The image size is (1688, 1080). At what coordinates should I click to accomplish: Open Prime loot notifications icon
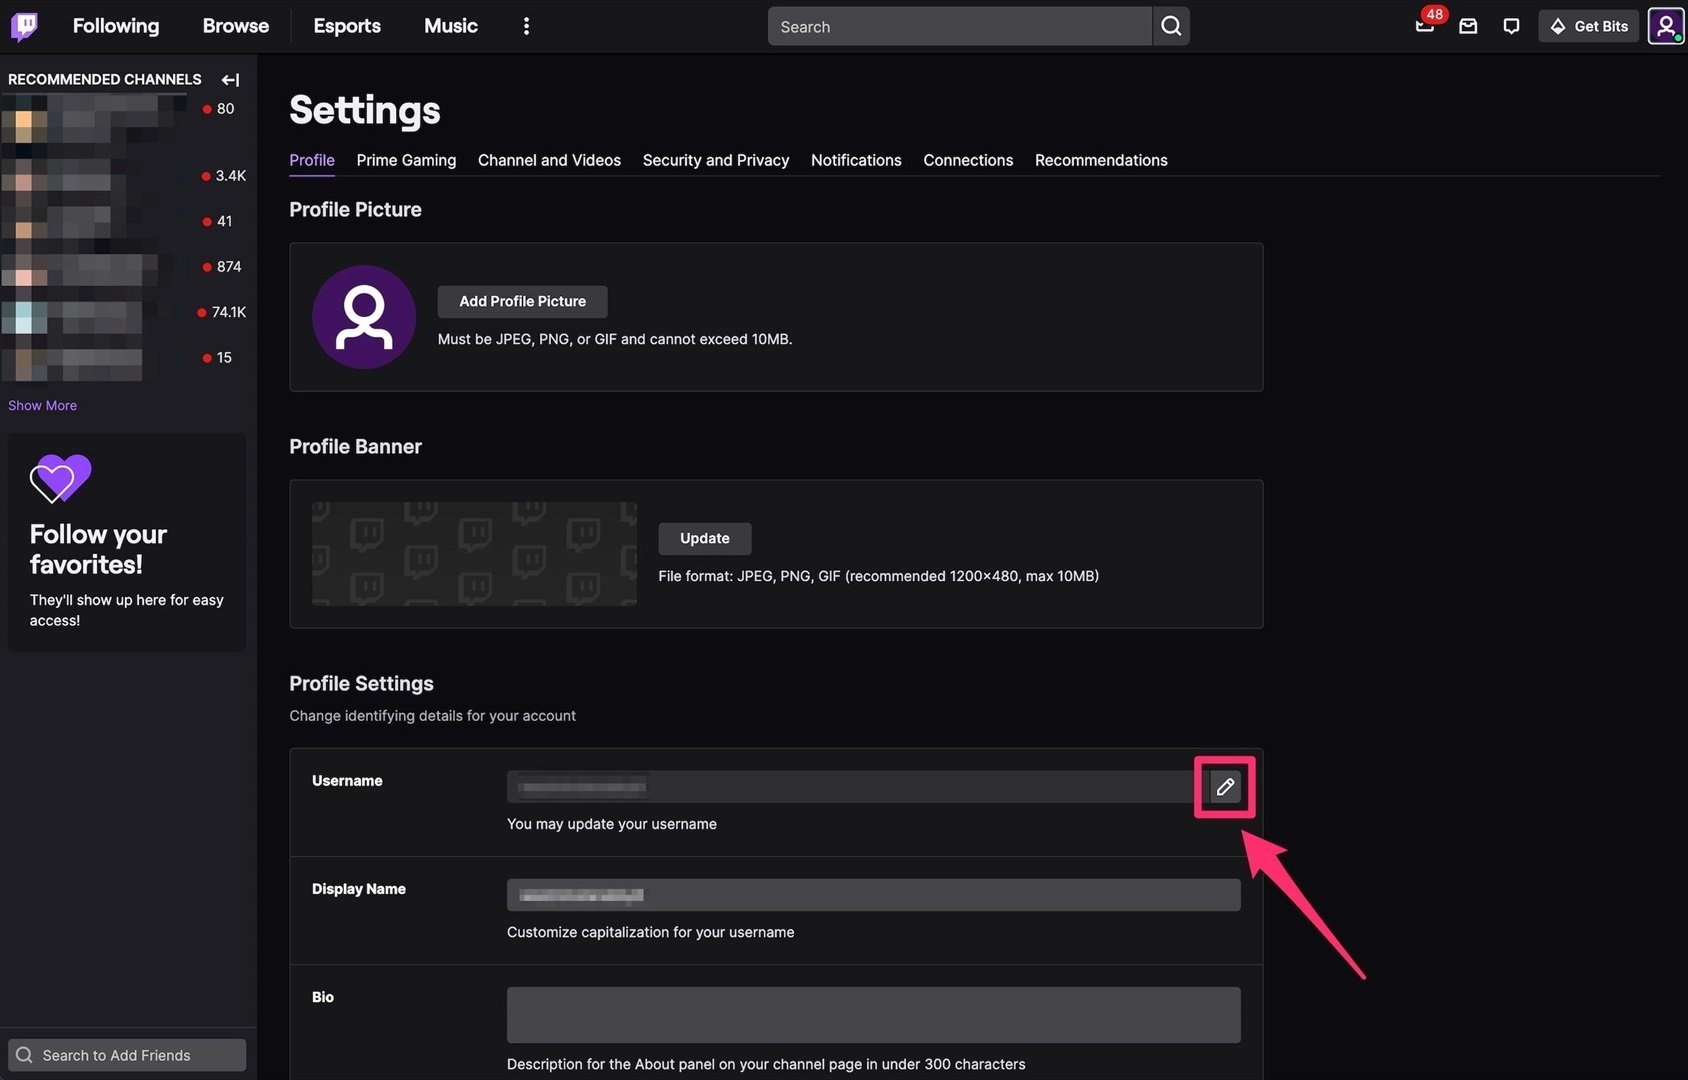pos(1424,26)
